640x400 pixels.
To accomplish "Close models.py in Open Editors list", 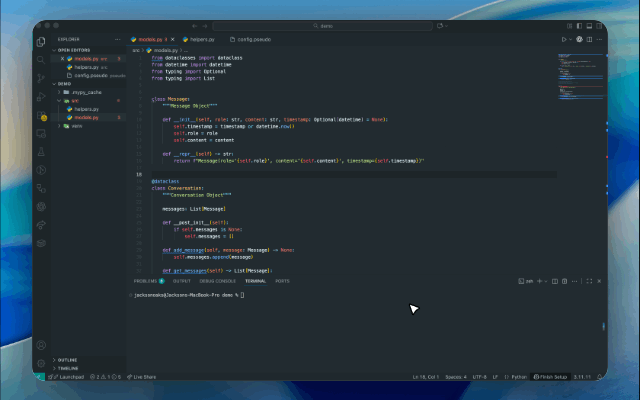I will click(62, 59).
